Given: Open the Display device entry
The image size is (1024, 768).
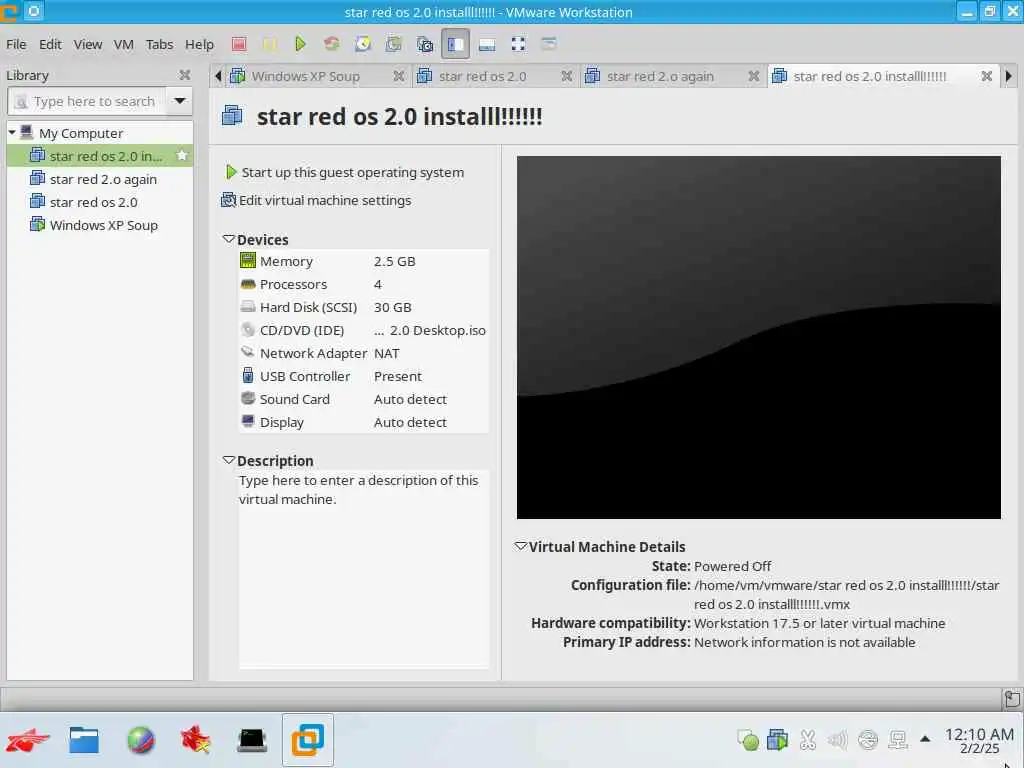Looking at the screenshot, I should point(363,423).
